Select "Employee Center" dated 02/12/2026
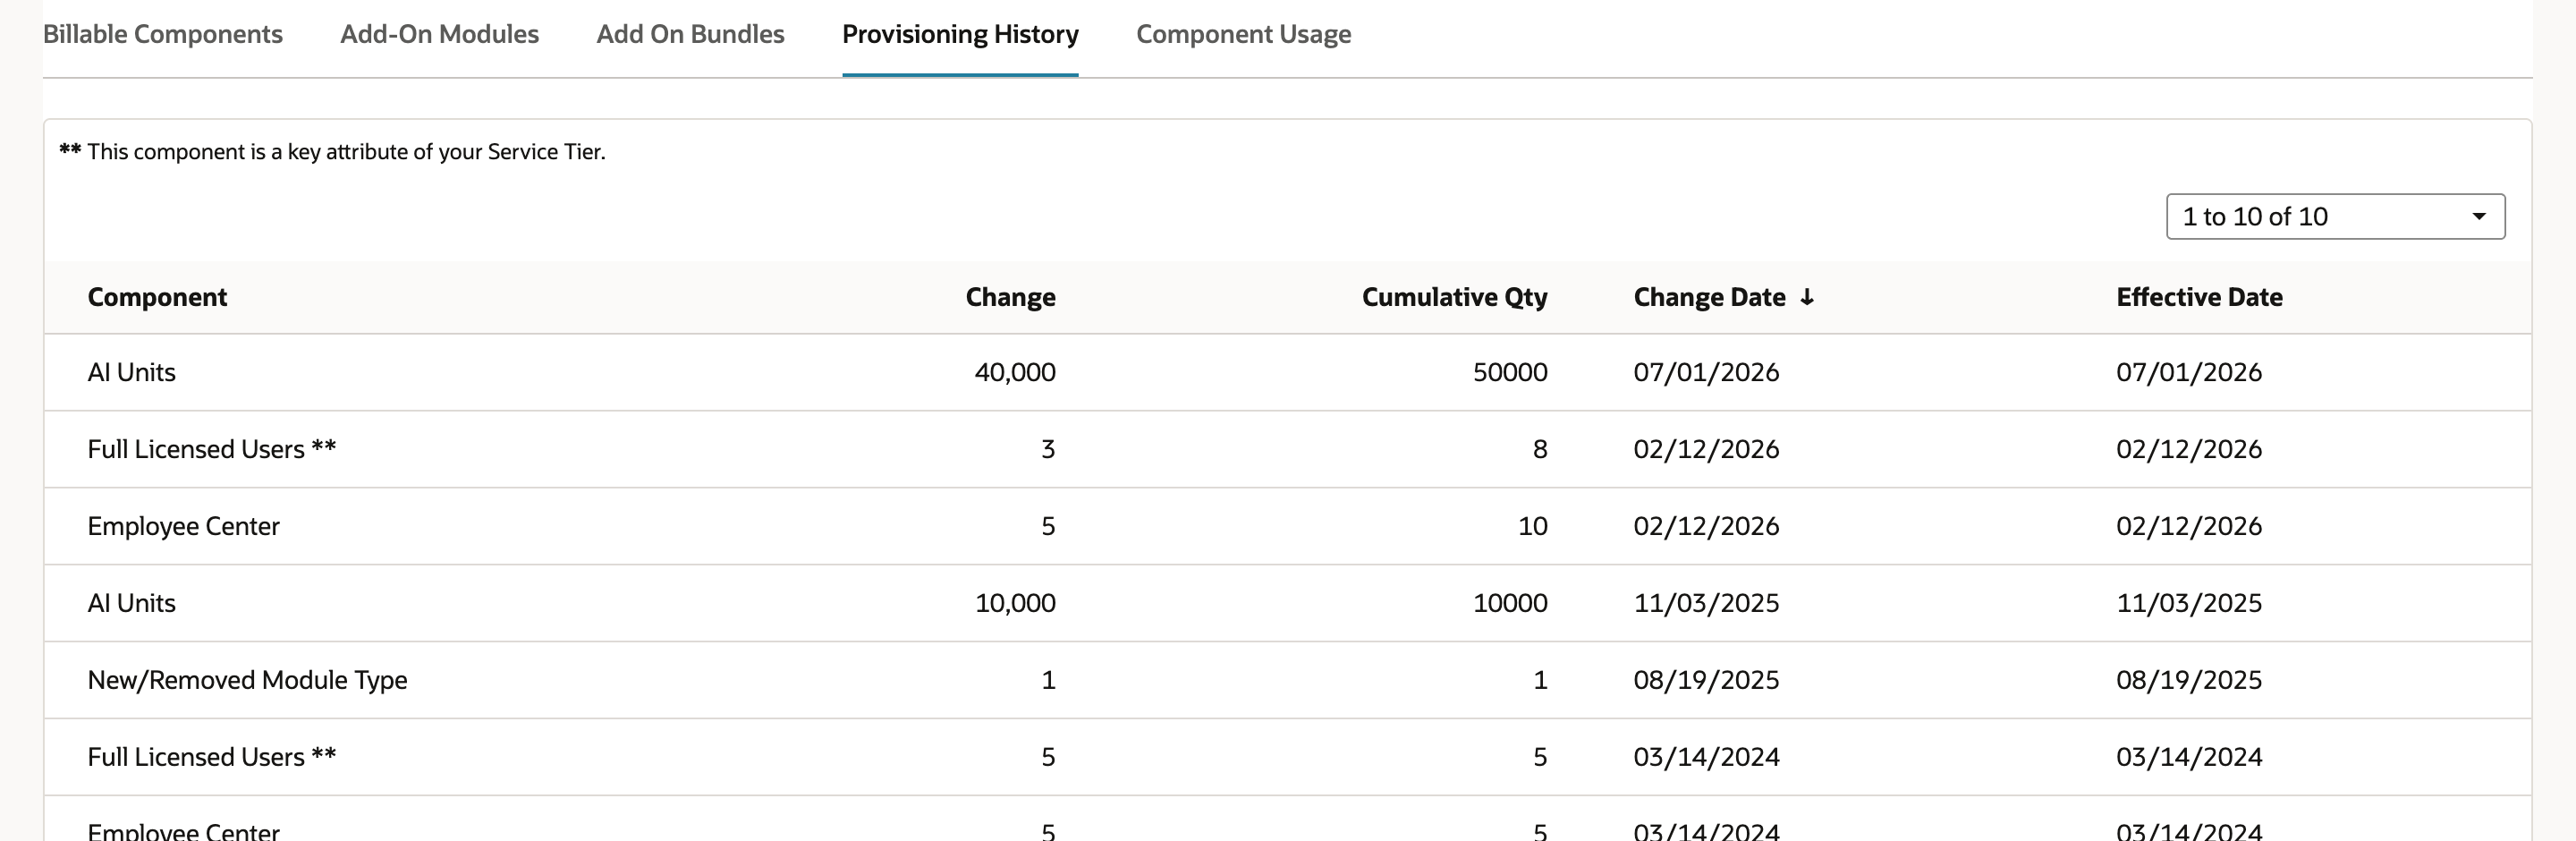The image size is (2576, 841). [x=183, y=526]
